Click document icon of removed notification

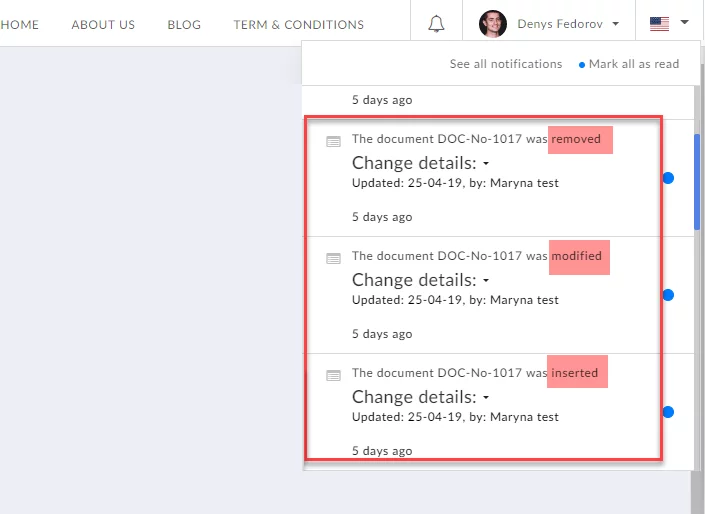(334, 141)
